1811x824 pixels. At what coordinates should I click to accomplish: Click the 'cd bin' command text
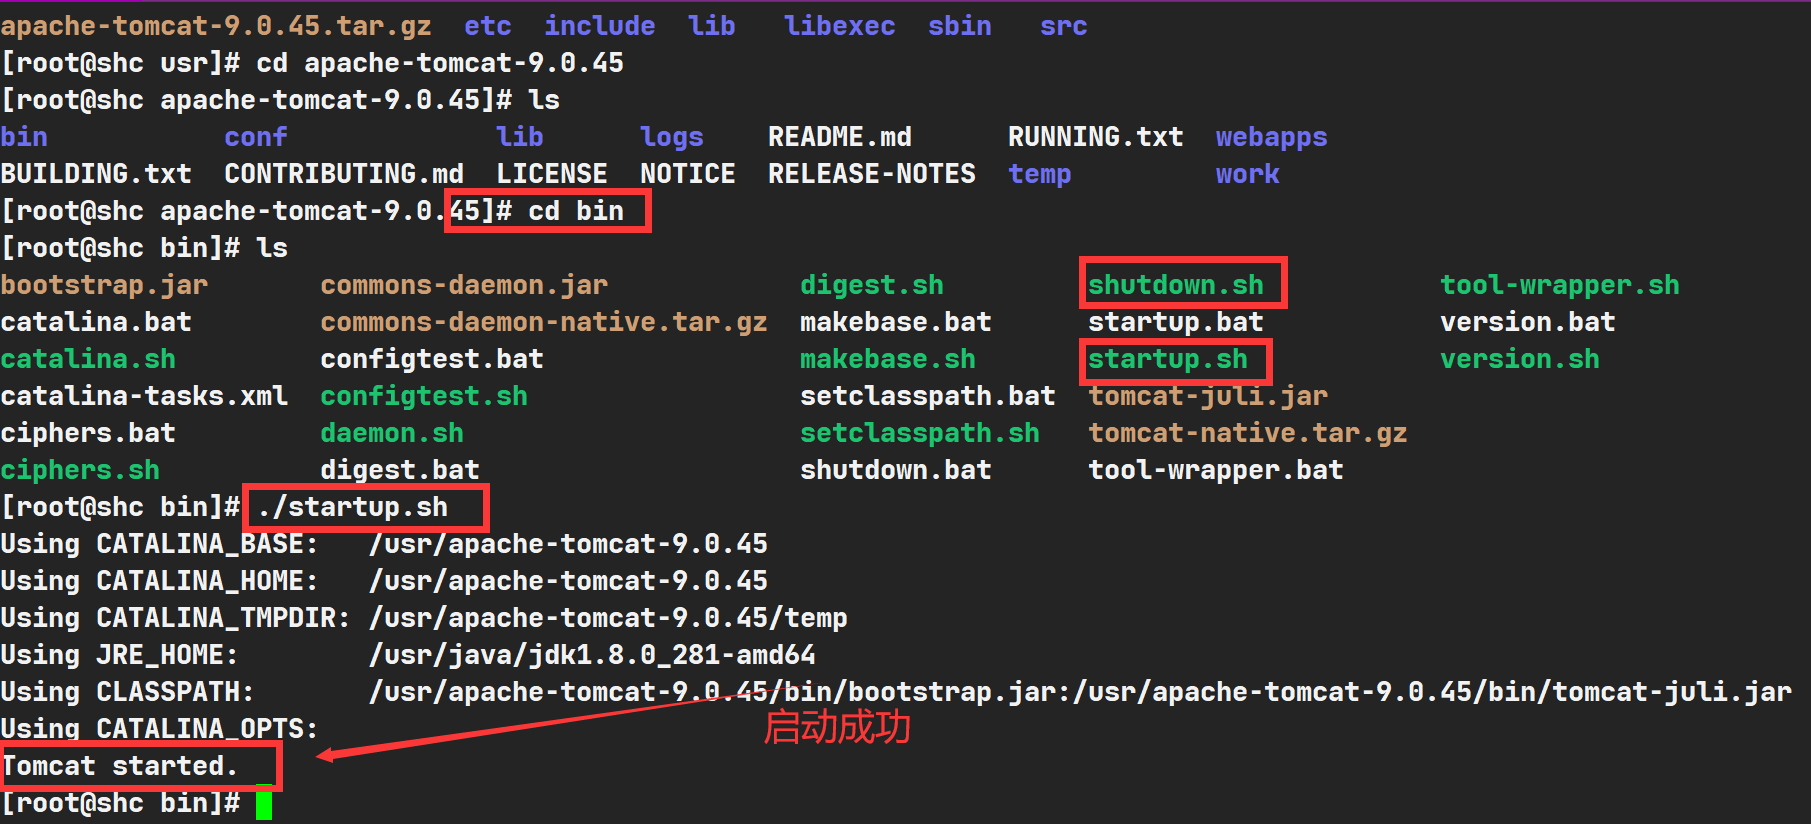(576, 211)
